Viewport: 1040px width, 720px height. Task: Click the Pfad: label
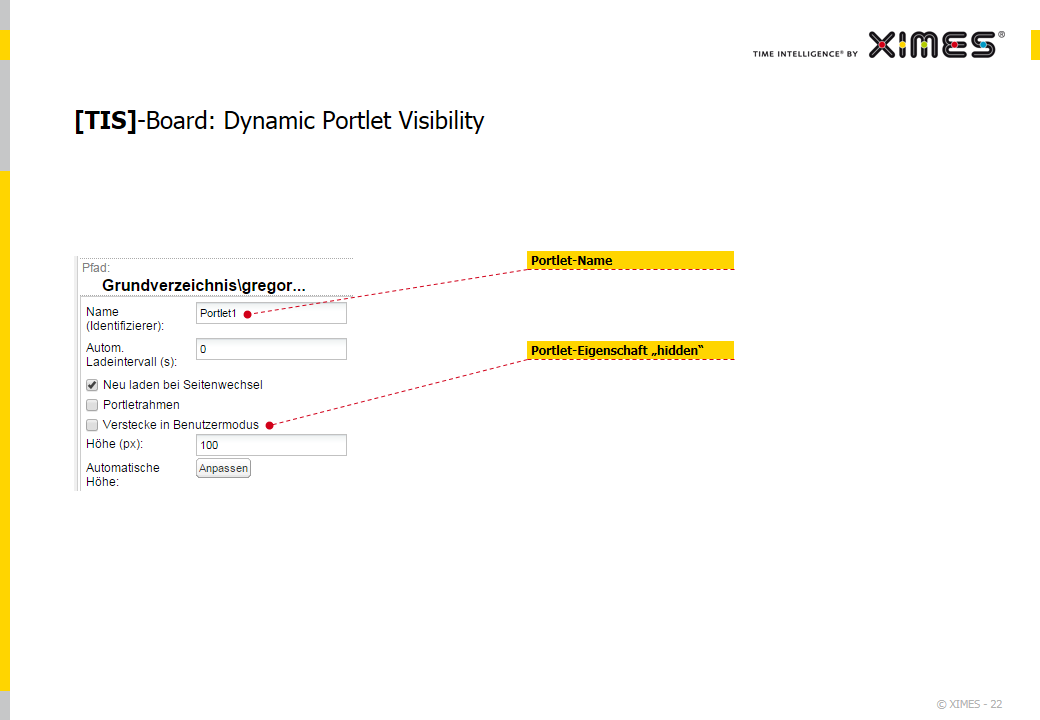(96, 268)
